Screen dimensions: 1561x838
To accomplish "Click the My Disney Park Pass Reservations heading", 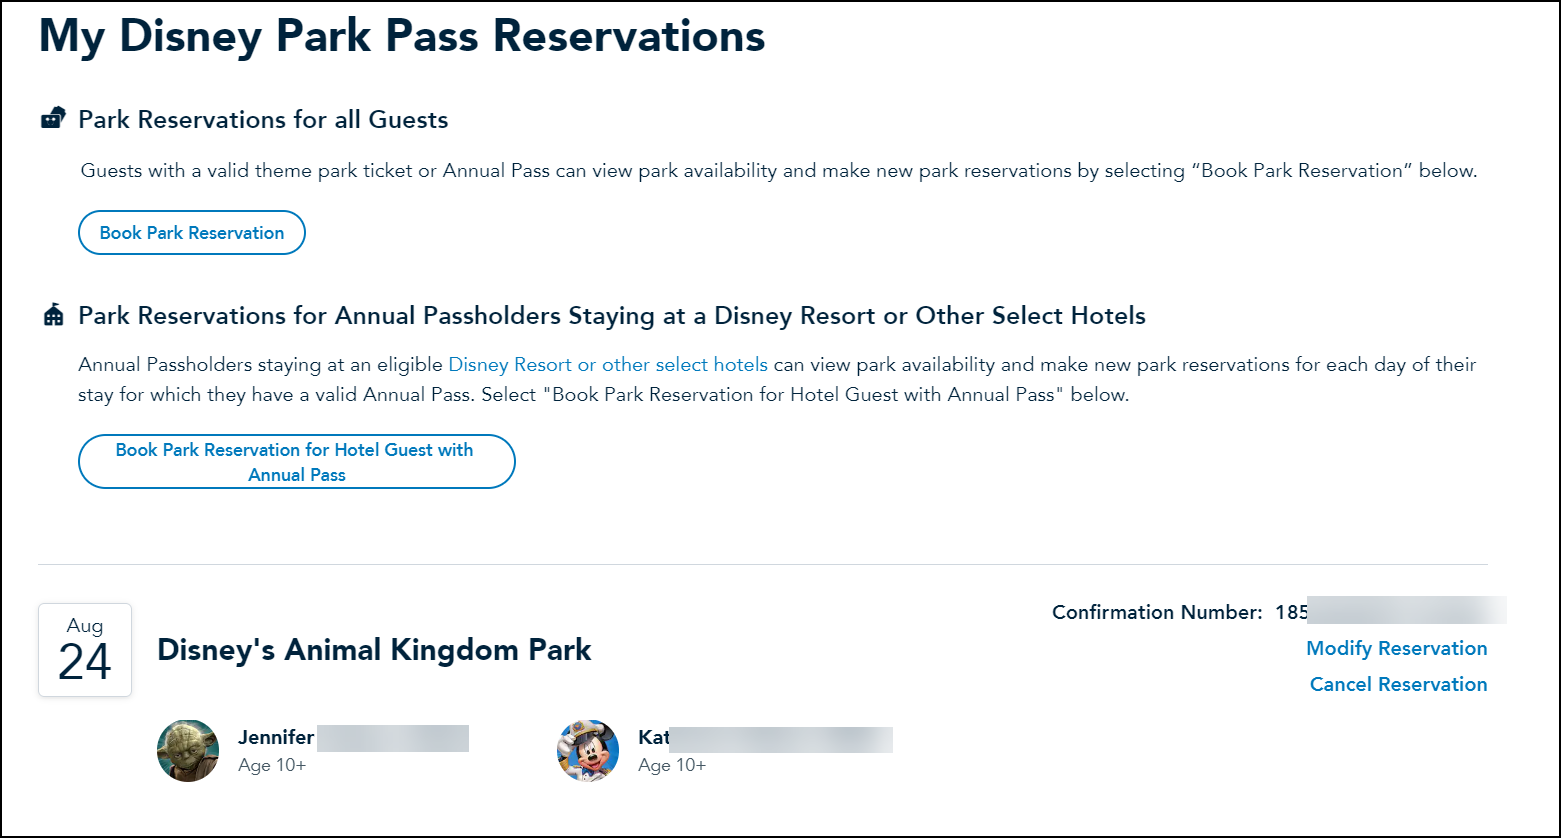I will click(x=401, y=36).
